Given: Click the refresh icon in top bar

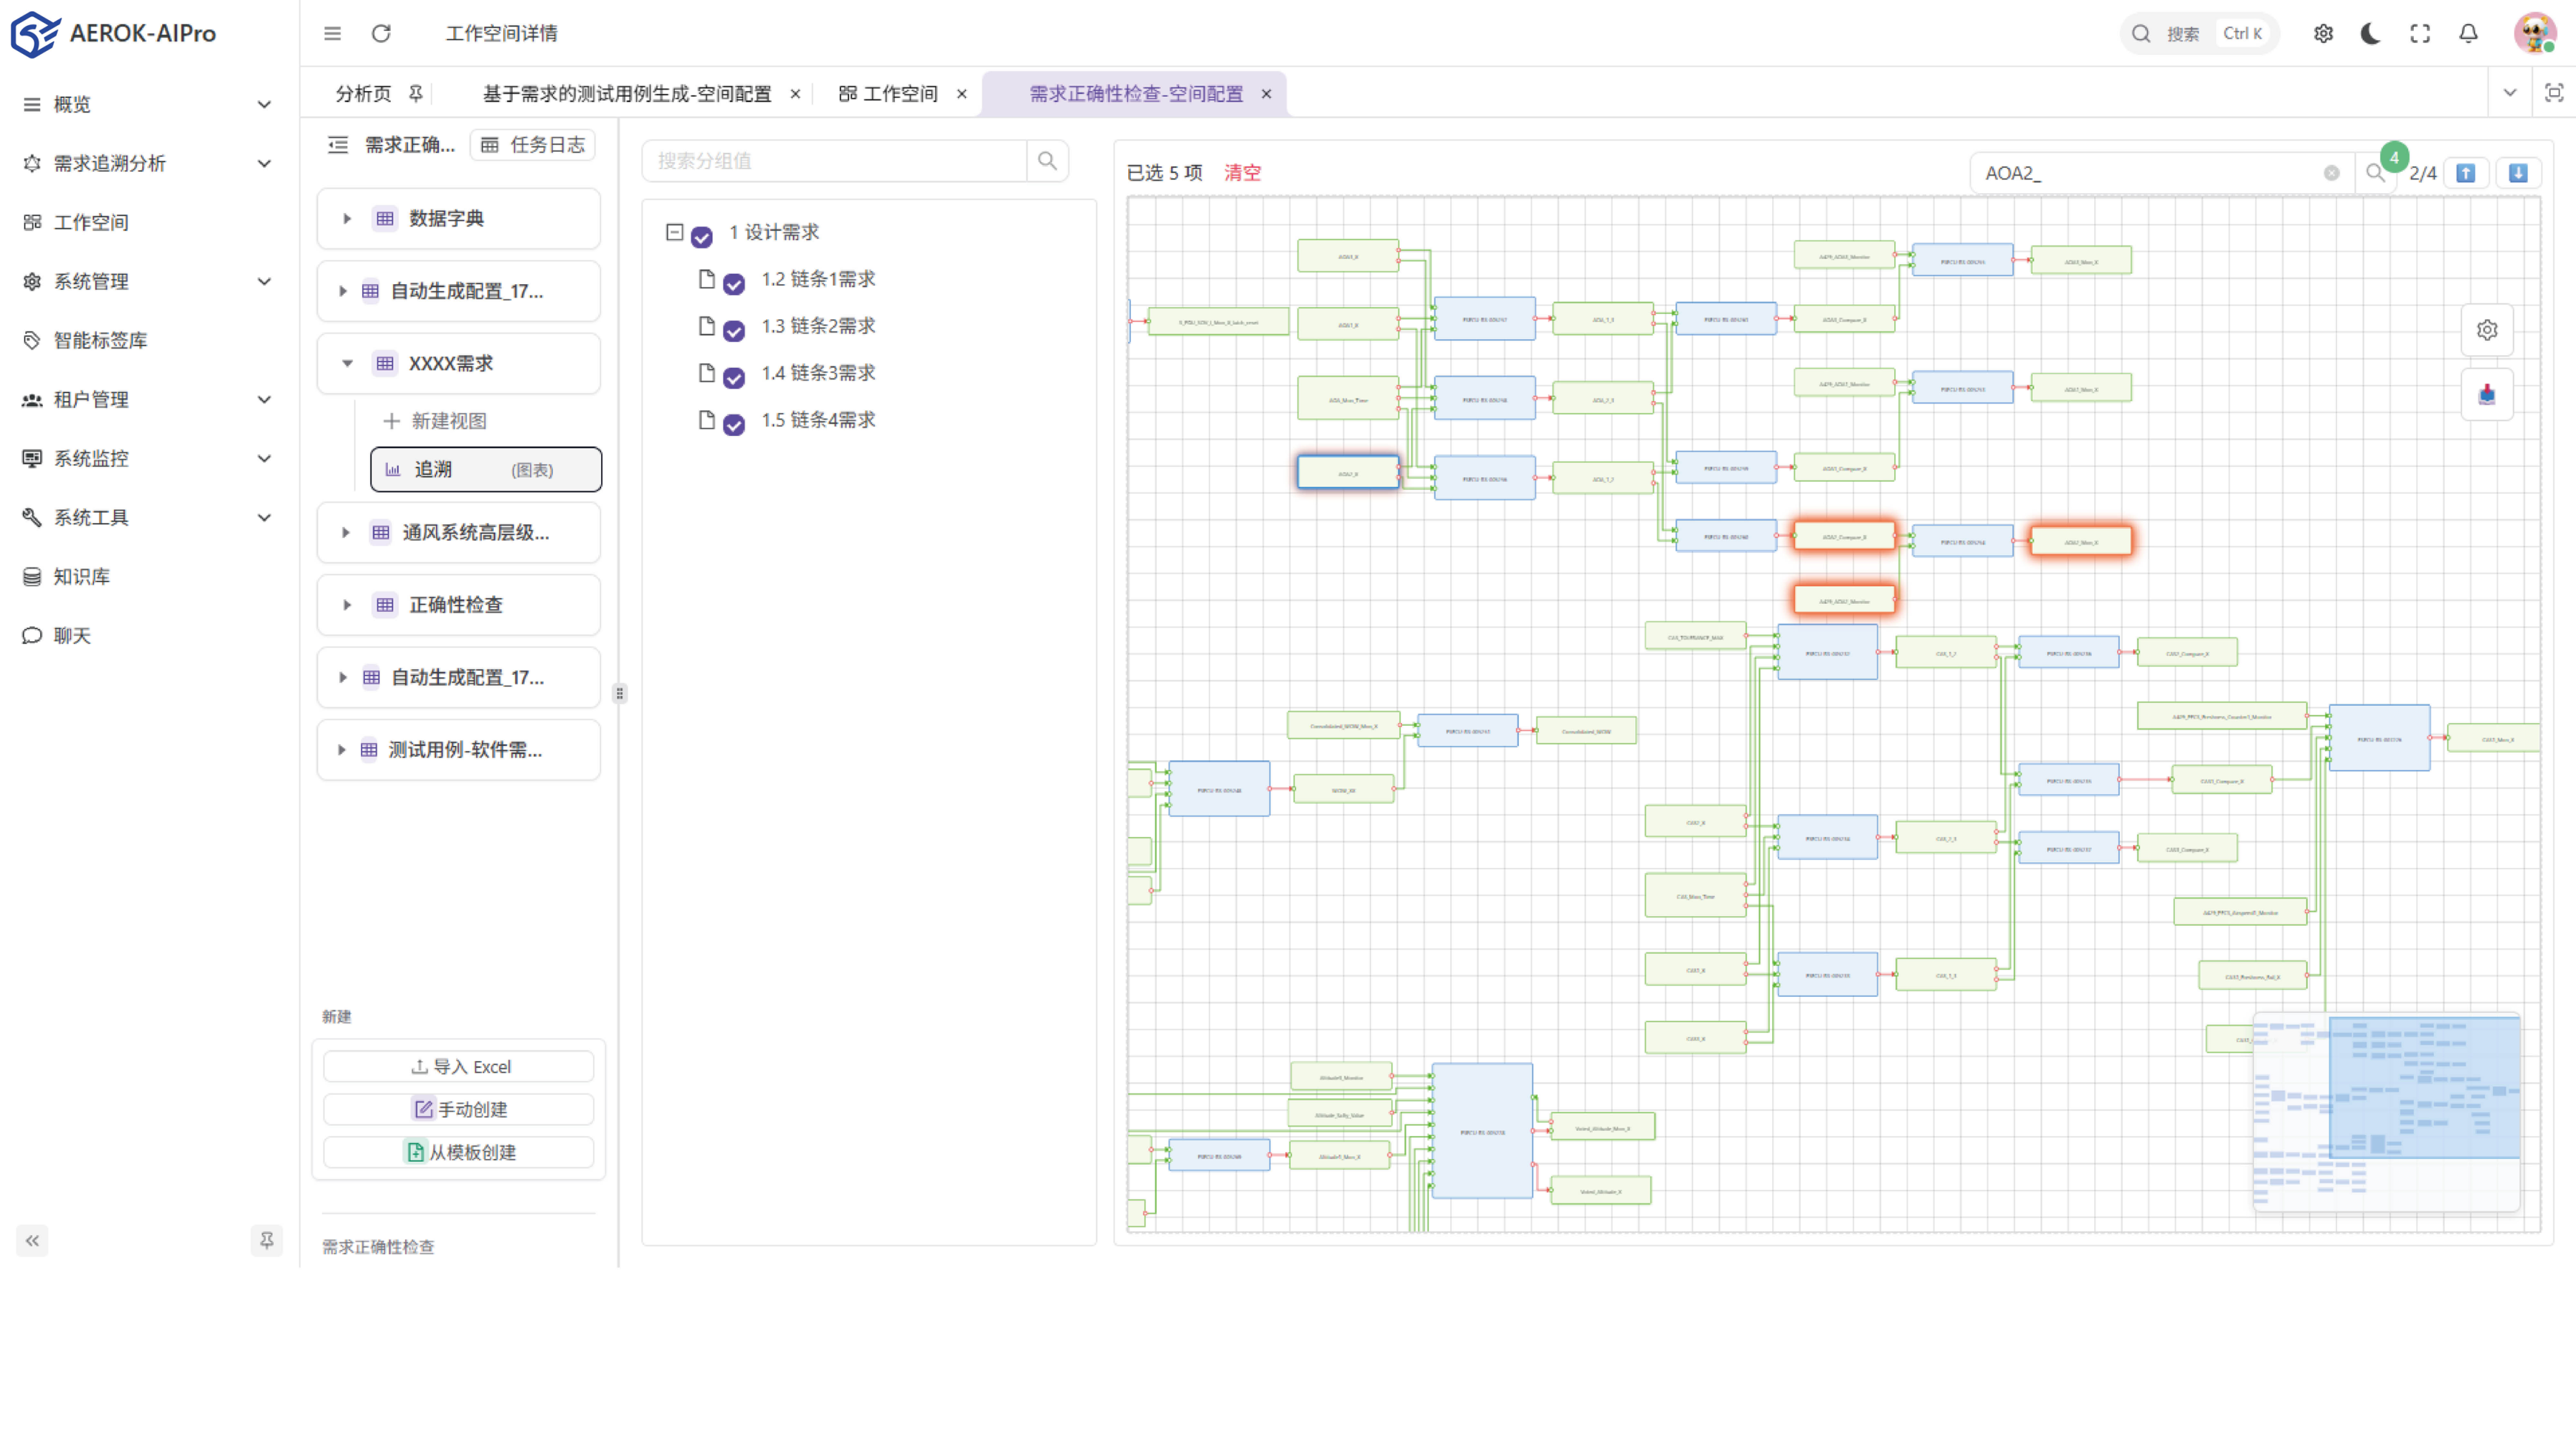Looking at the screenshot, I should [381, 33].
